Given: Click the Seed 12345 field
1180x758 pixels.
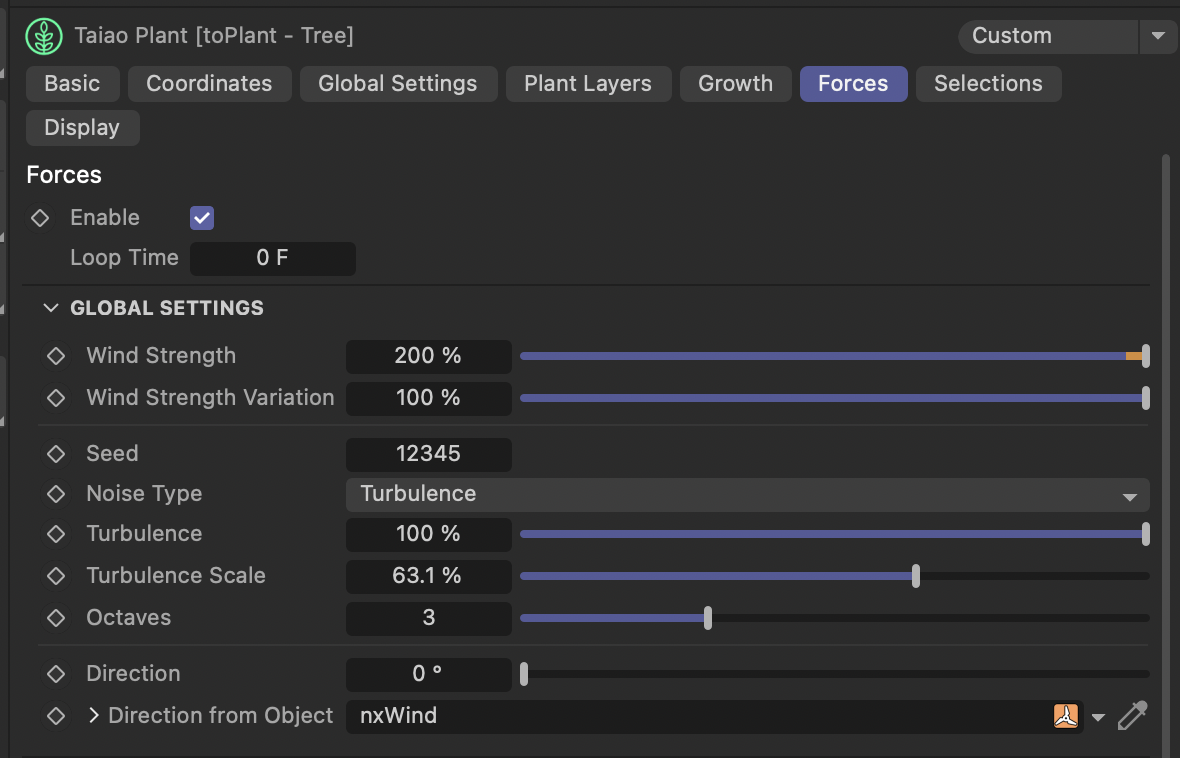Looking at the screenshot, I should tap(429, 454).
